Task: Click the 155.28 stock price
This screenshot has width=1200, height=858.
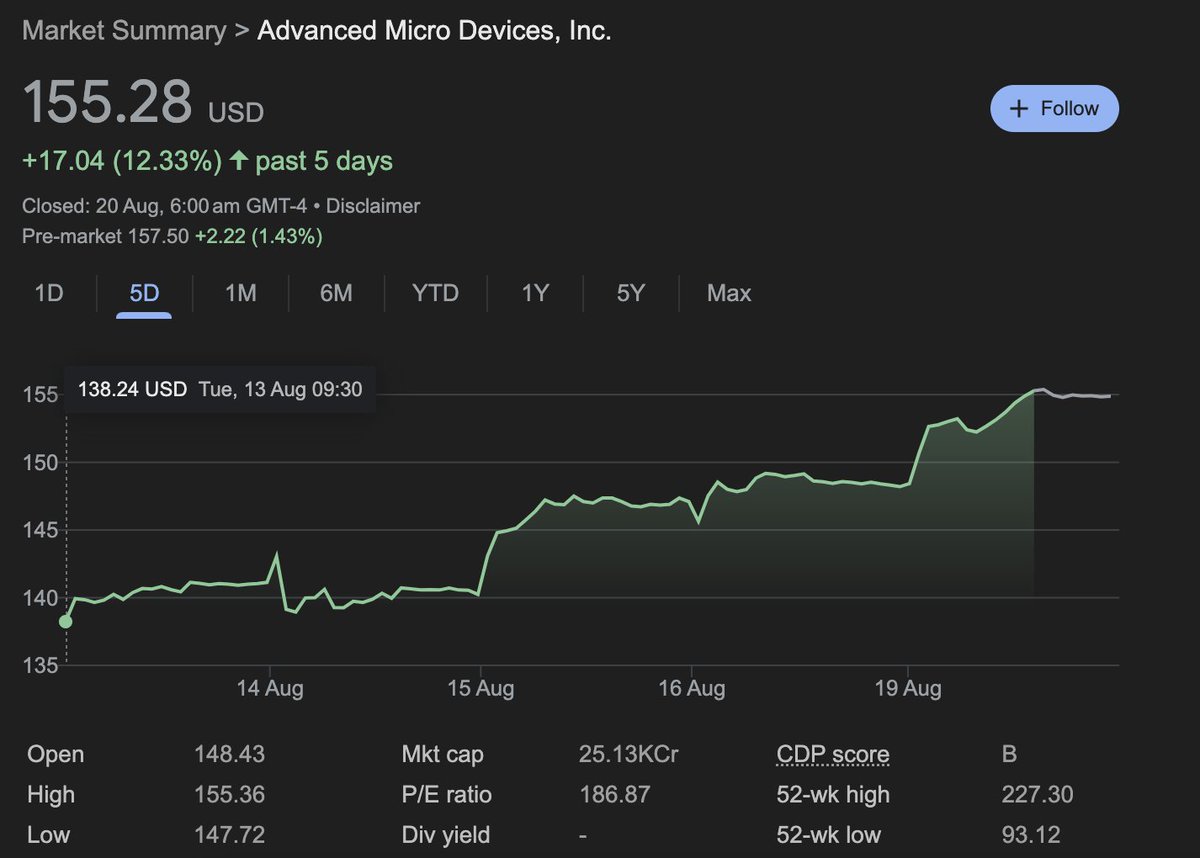Action: pyautogui.click(x=107, y=101)
